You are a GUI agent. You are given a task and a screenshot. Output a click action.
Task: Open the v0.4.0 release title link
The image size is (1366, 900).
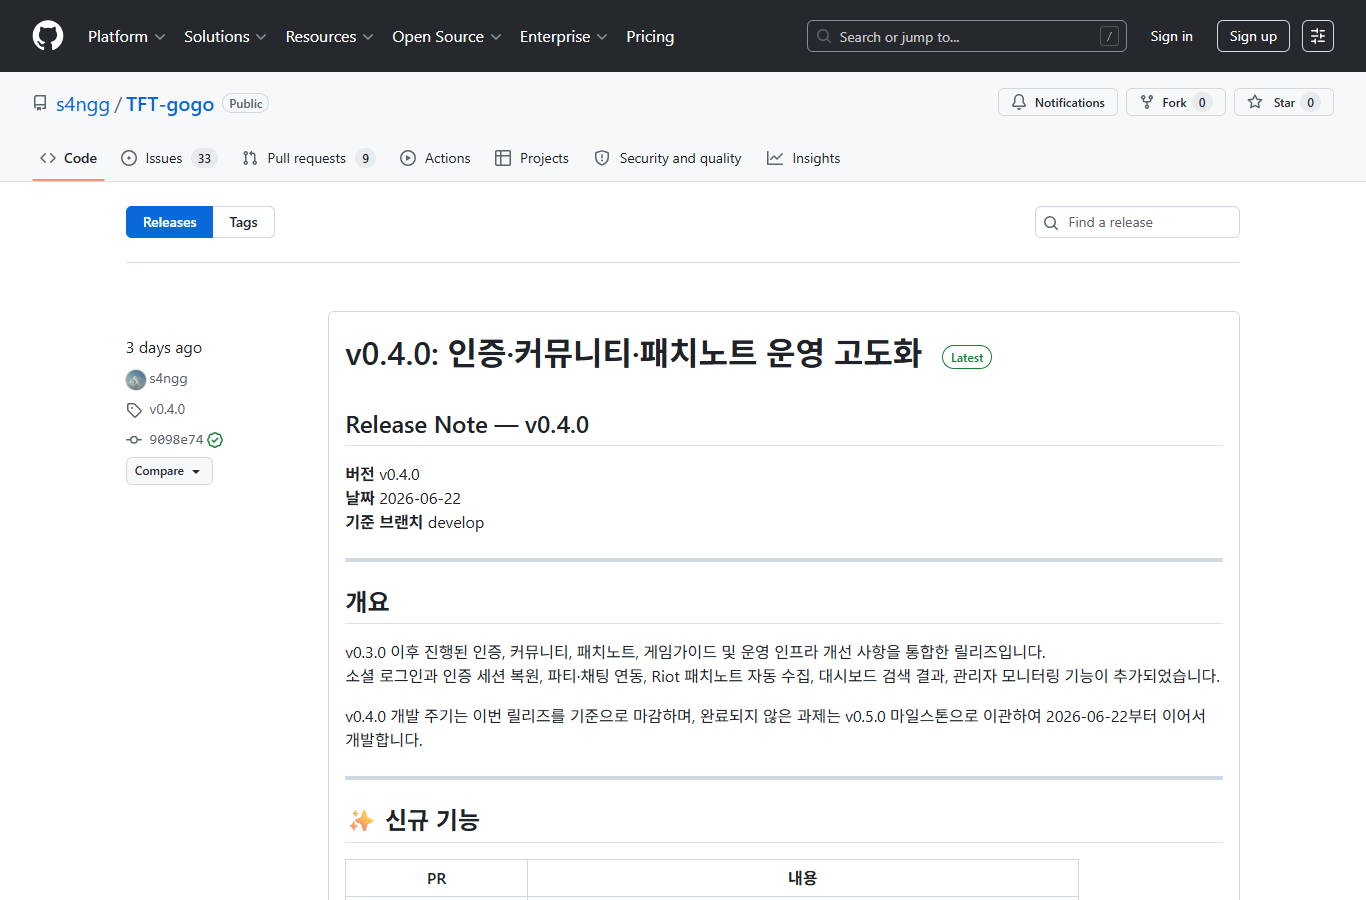[x=633, y=353]
